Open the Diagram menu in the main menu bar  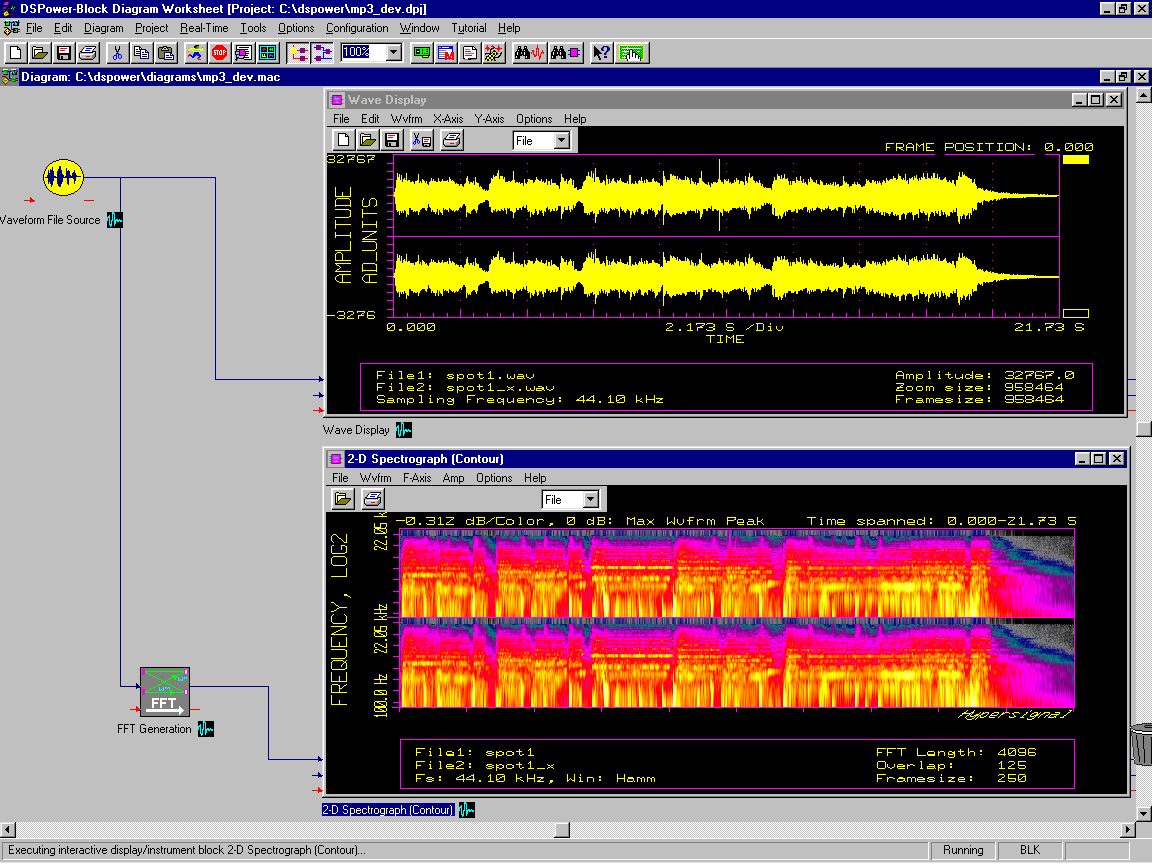point(104,28)
